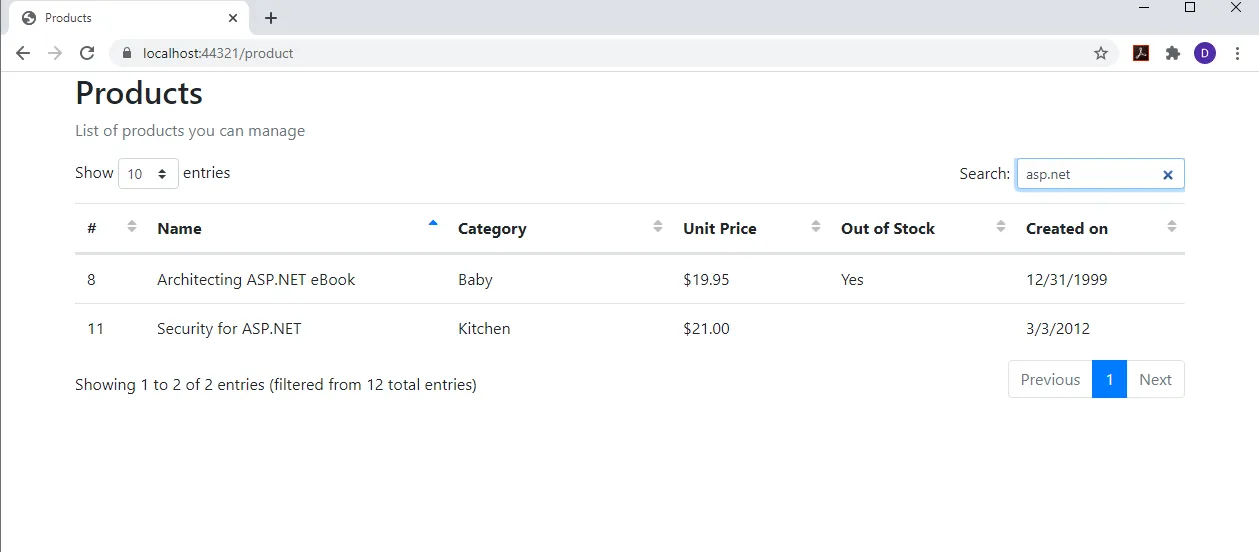Image resolution: width=1259 pixels, height=552 pixels.
Task: Open the entries-per-page dropdown
Action: [148, 174]
